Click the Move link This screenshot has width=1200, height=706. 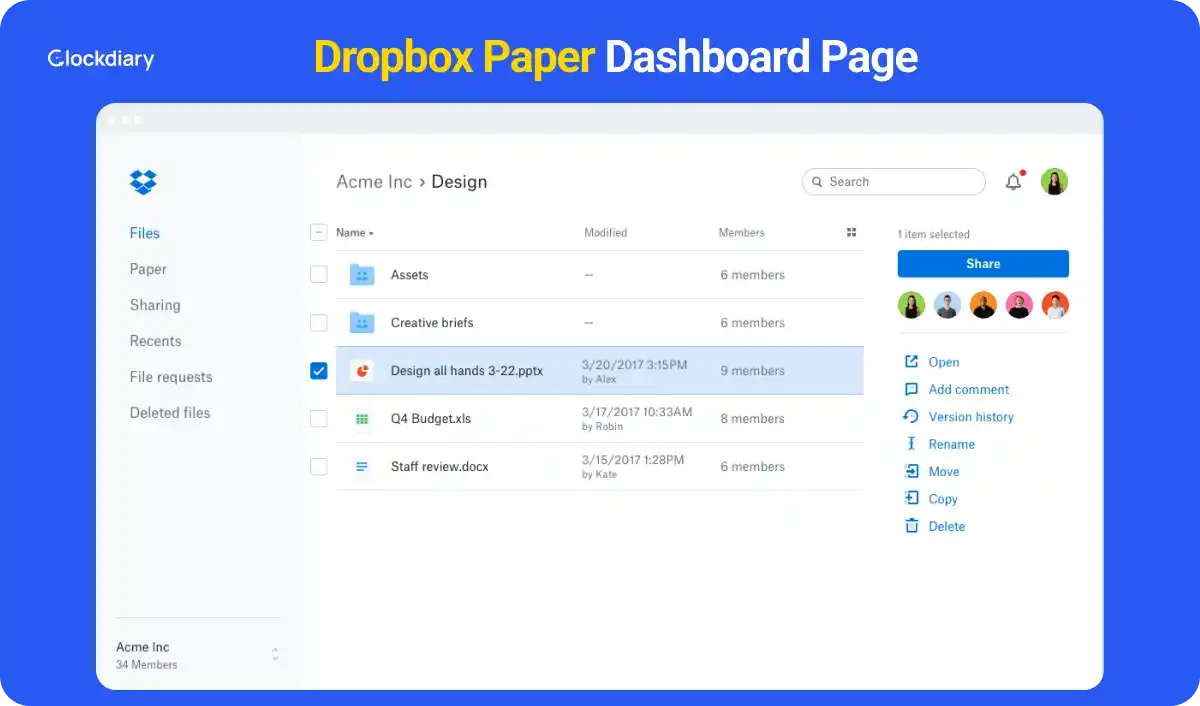click(944, 471)
